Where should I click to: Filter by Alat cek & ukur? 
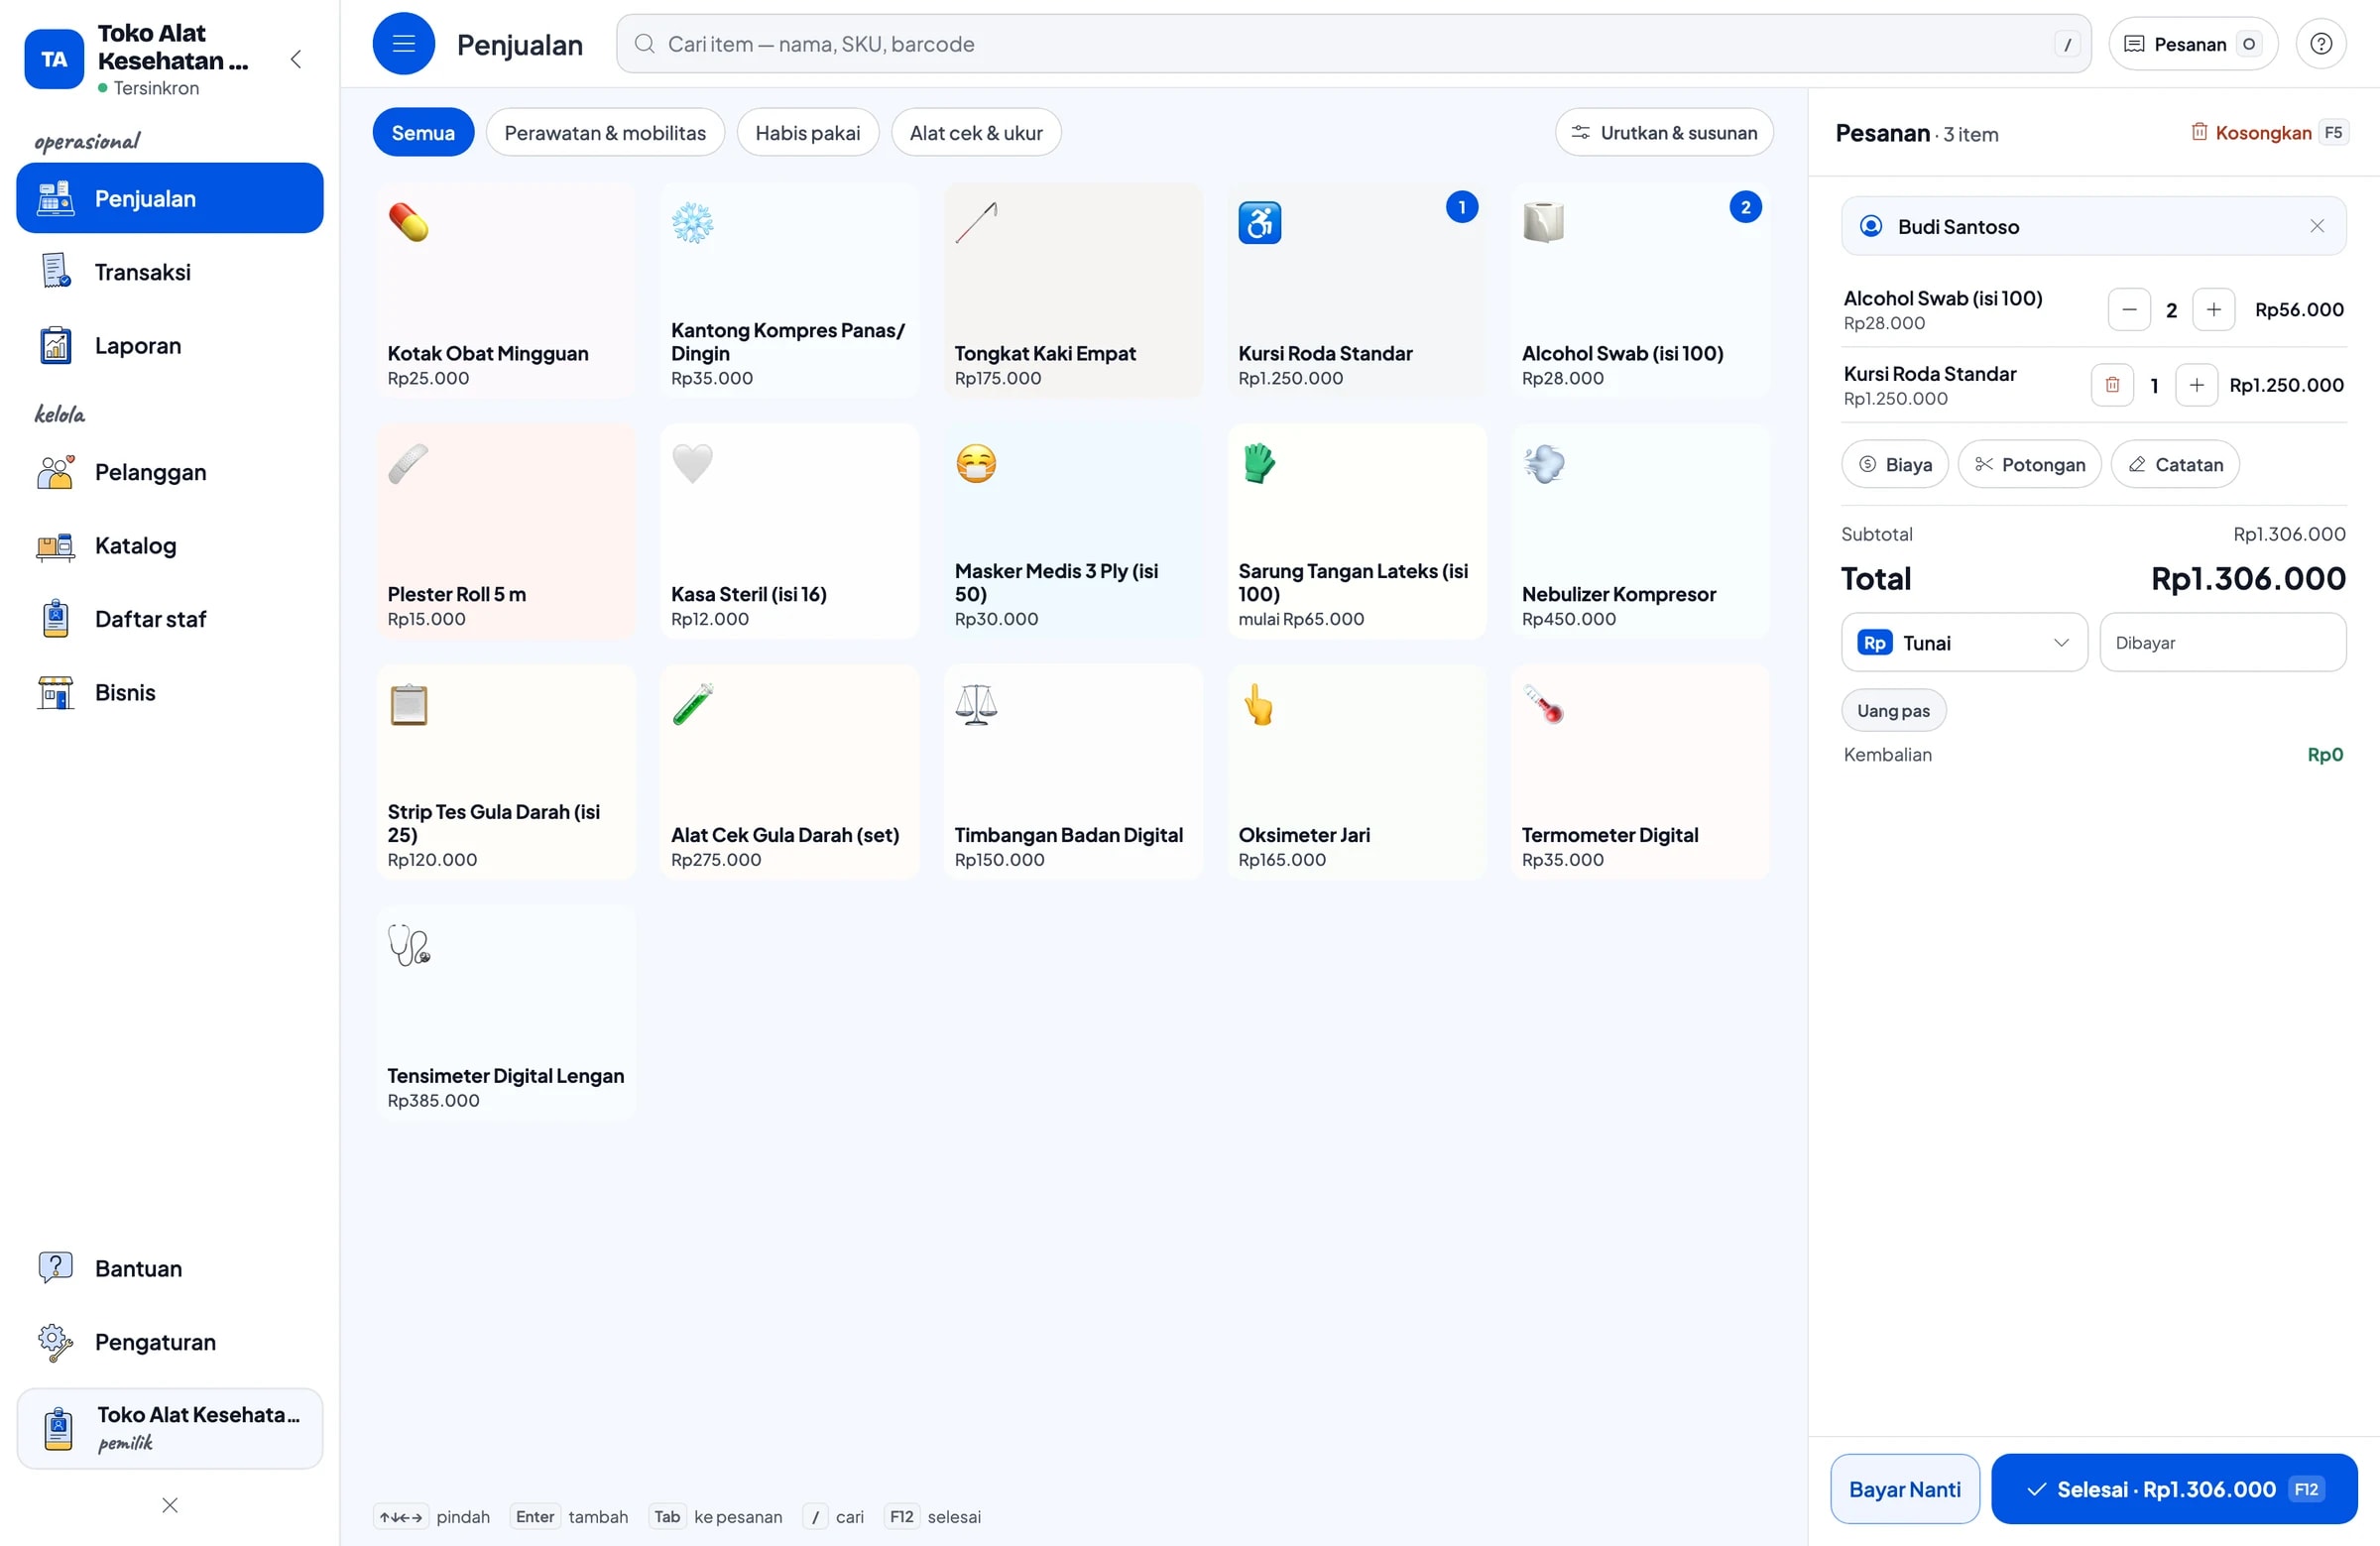point(976,132)
